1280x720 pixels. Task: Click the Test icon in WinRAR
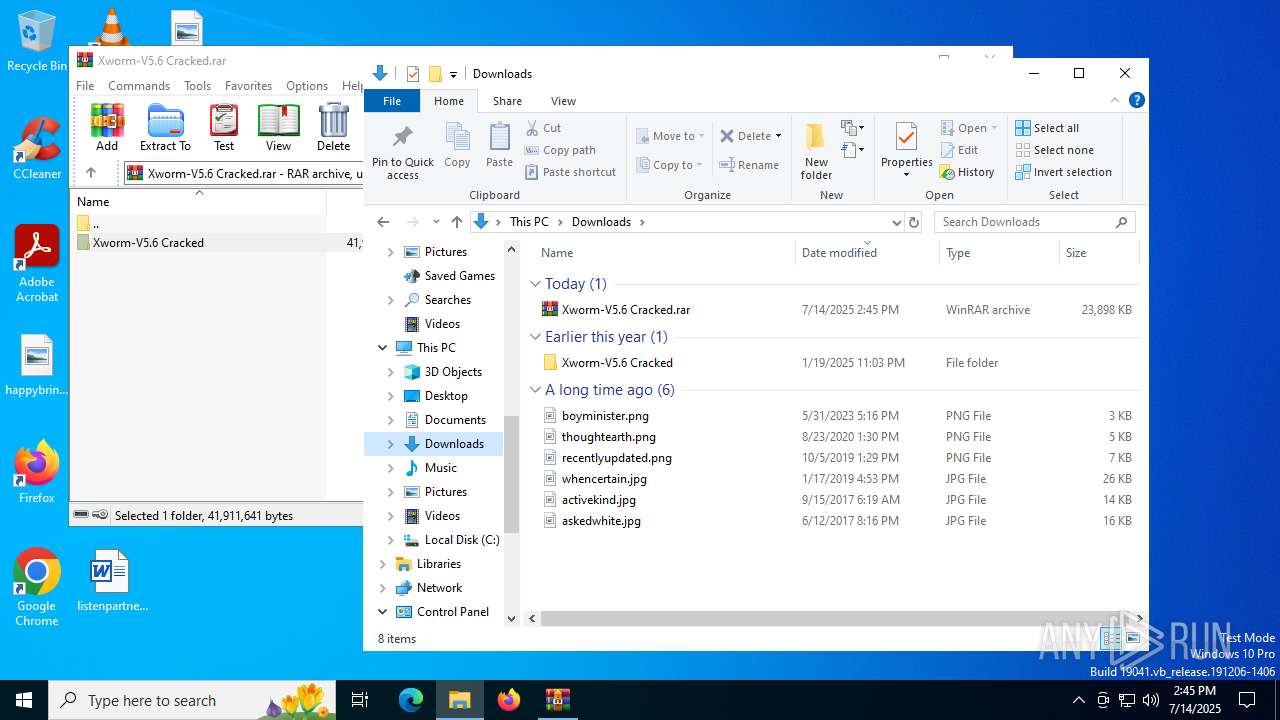[x=224, y=127]
